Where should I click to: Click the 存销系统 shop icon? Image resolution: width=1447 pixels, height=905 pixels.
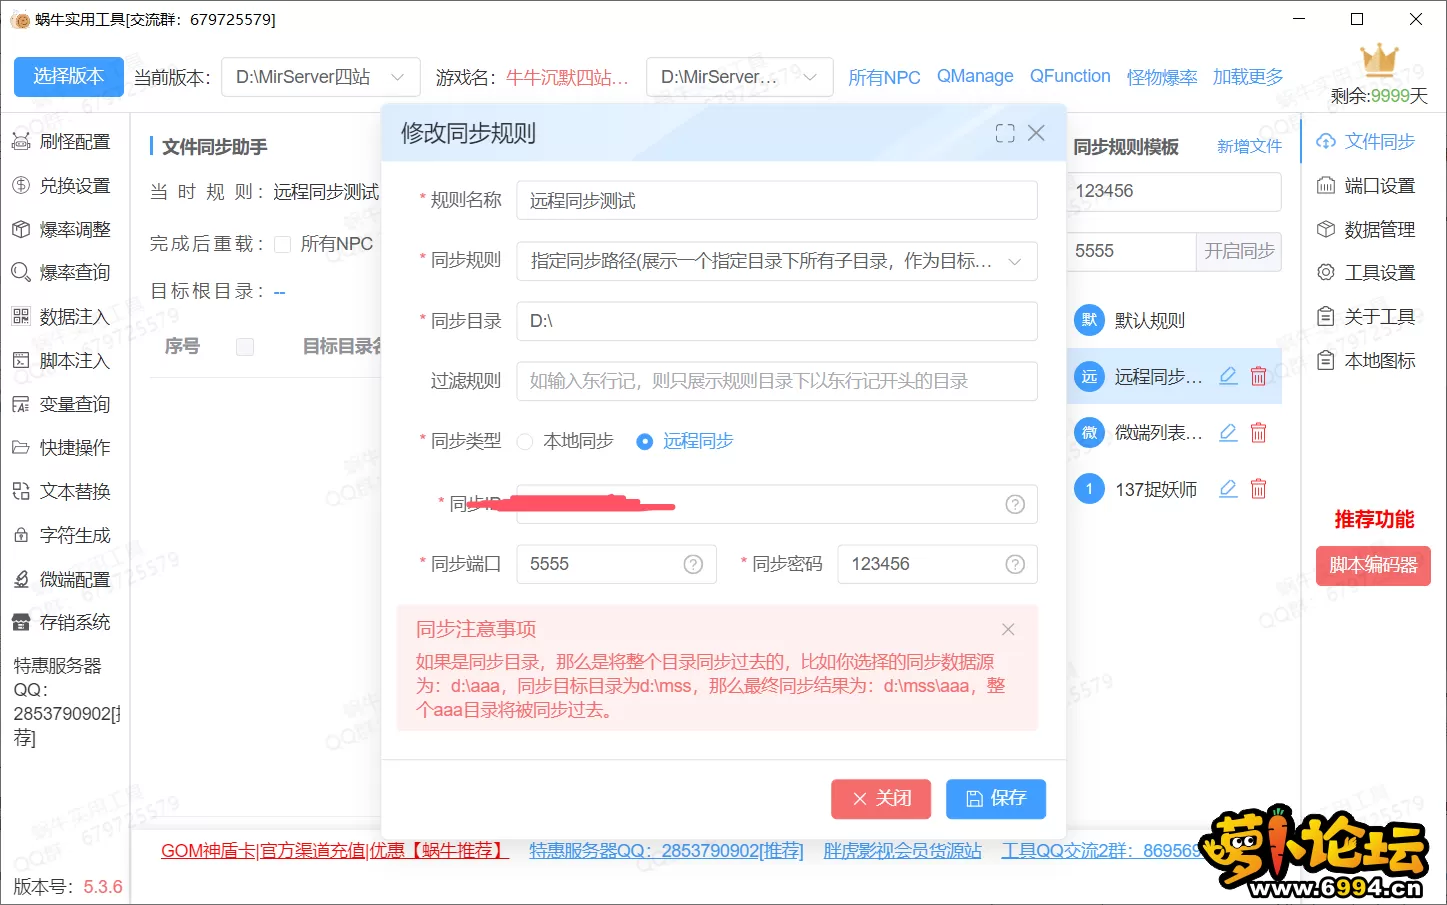(x=21, y=622)
